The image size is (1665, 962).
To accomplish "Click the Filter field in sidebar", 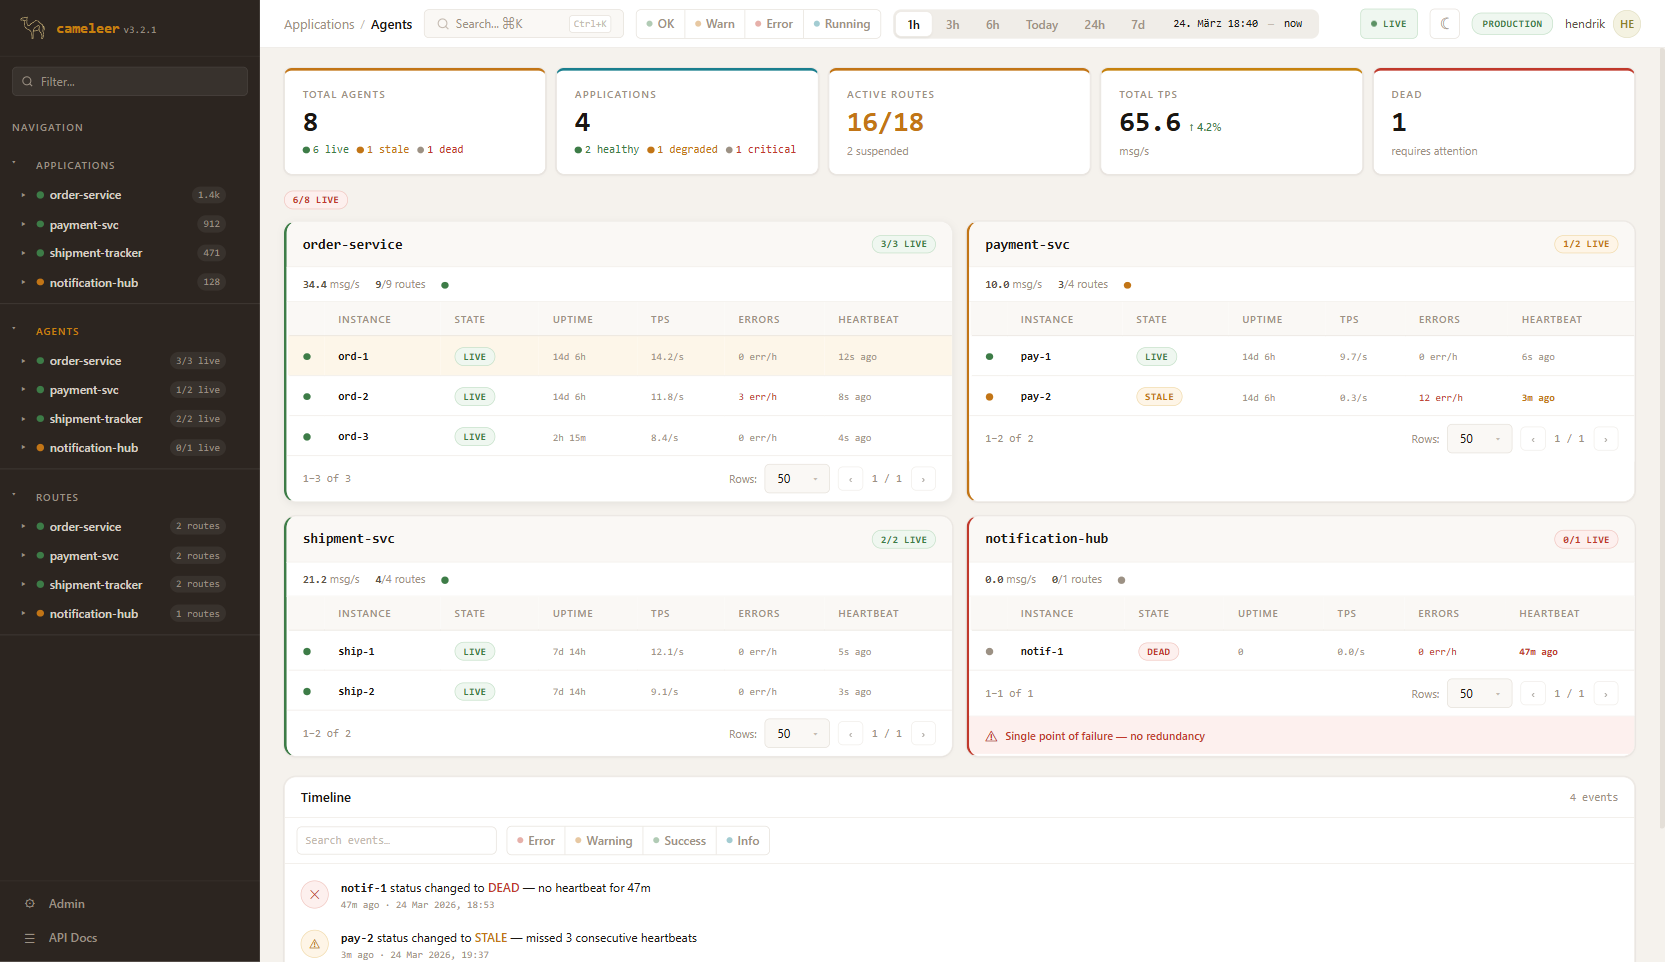I will tap(130, 82).
